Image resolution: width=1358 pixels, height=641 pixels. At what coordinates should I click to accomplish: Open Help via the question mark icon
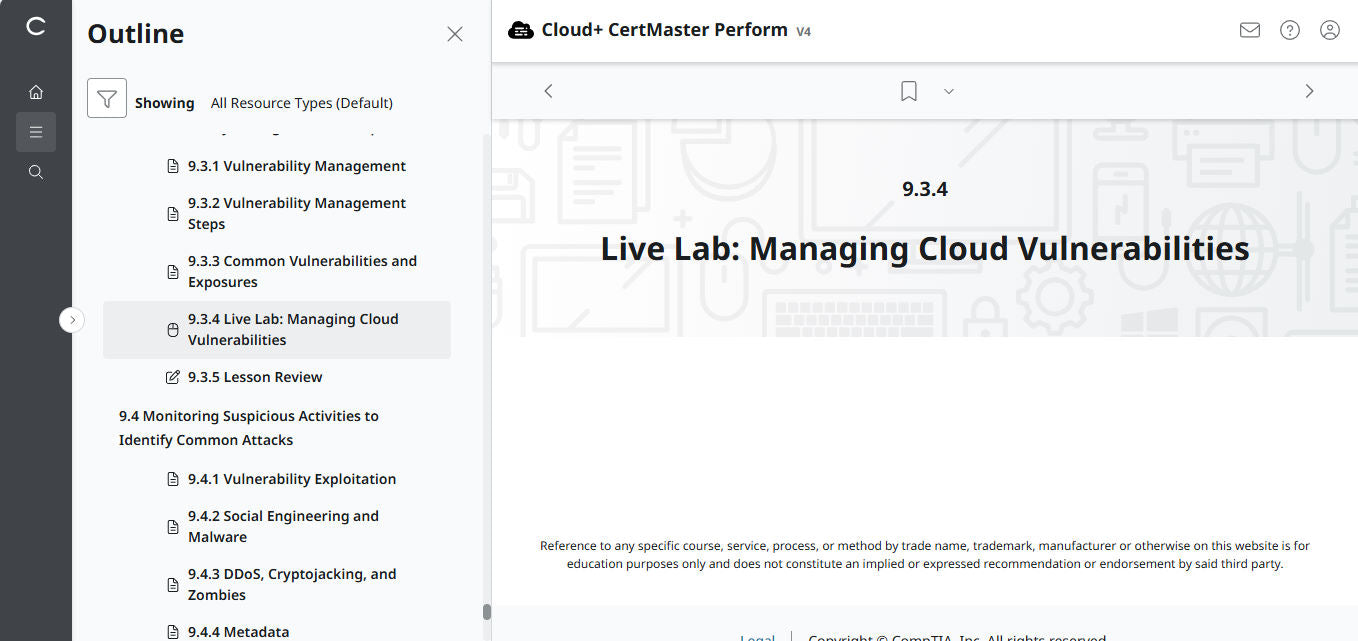tap(1289, 30)
